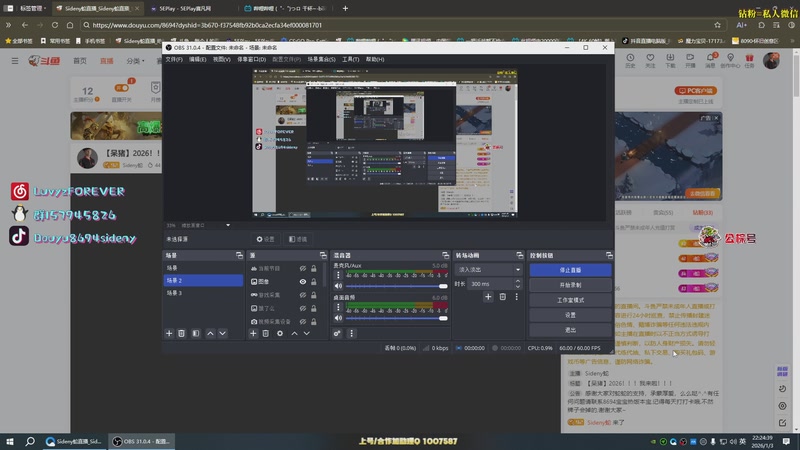
Task: Open audio mixer footer three-dot menu
Action: point(352,333)
